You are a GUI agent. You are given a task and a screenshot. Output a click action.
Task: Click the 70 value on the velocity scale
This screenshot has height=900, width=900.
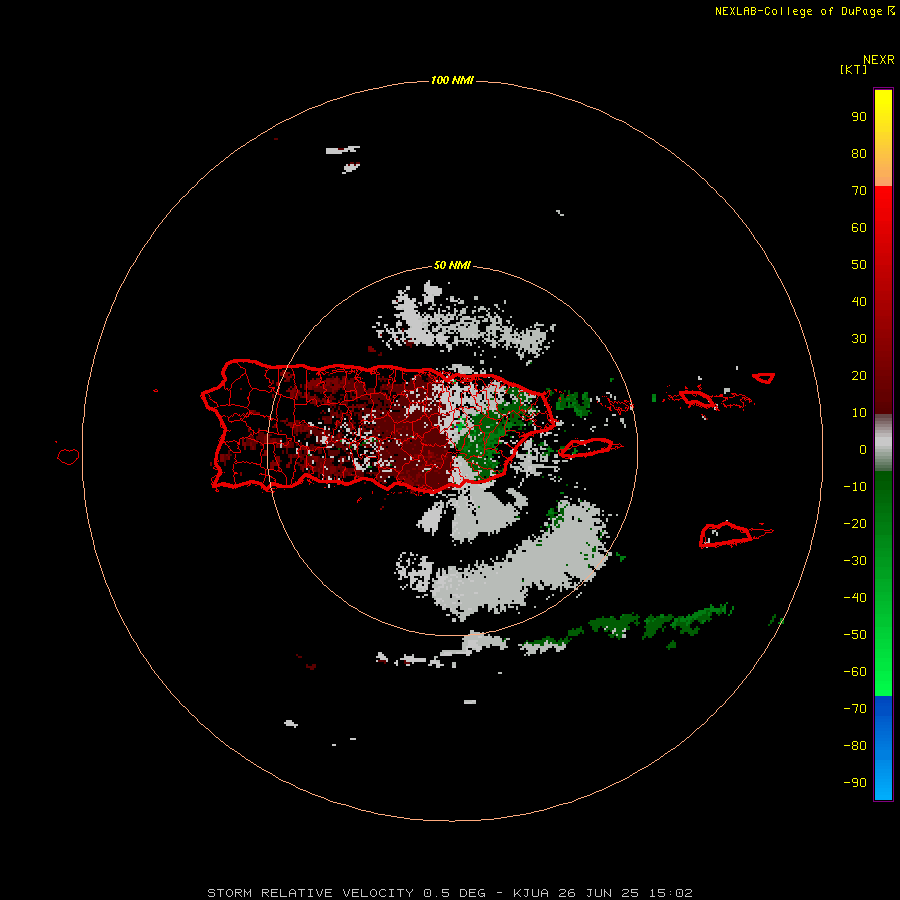[859, 191]
